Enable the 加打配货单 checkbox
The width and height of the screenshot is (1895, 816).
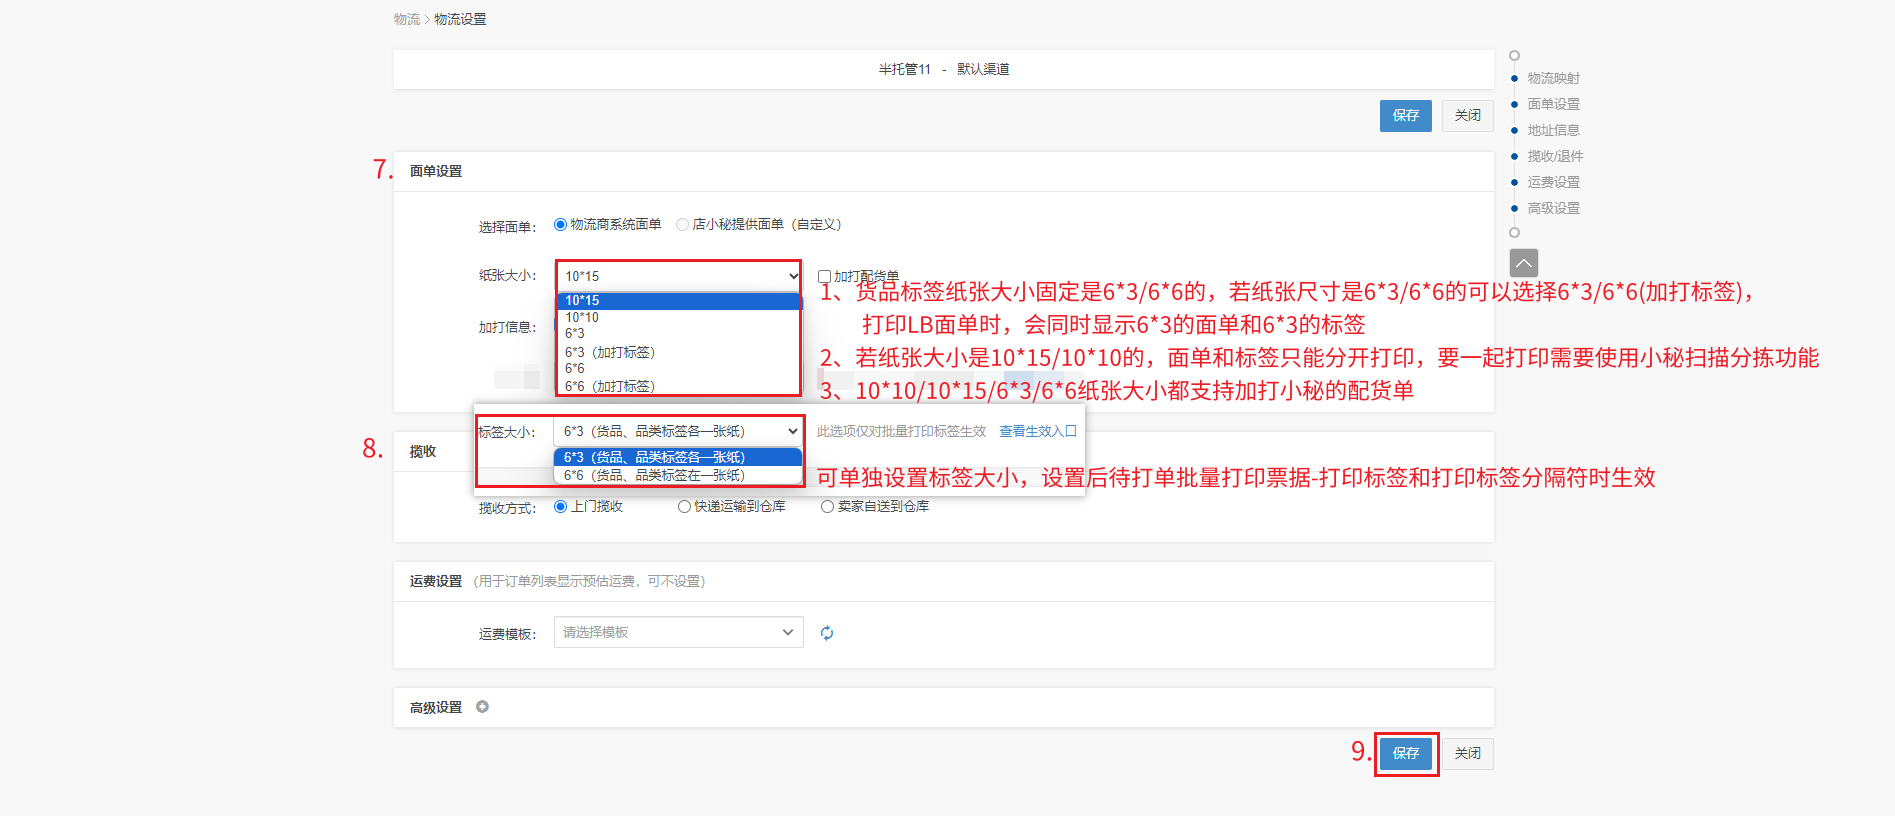pos(825,277)
